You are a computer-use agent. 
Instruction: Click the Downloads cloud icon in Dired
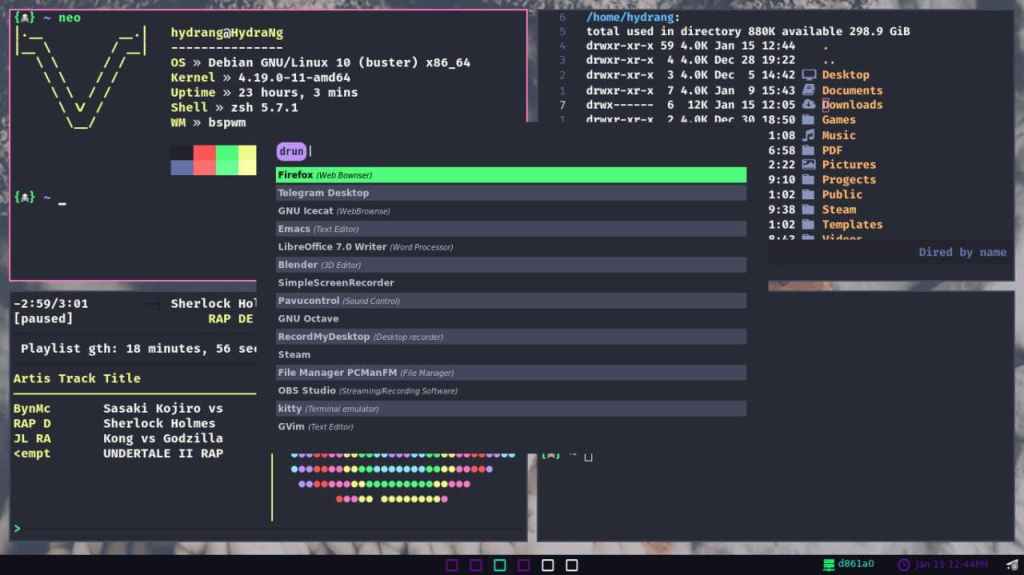[x=808, y=105]
